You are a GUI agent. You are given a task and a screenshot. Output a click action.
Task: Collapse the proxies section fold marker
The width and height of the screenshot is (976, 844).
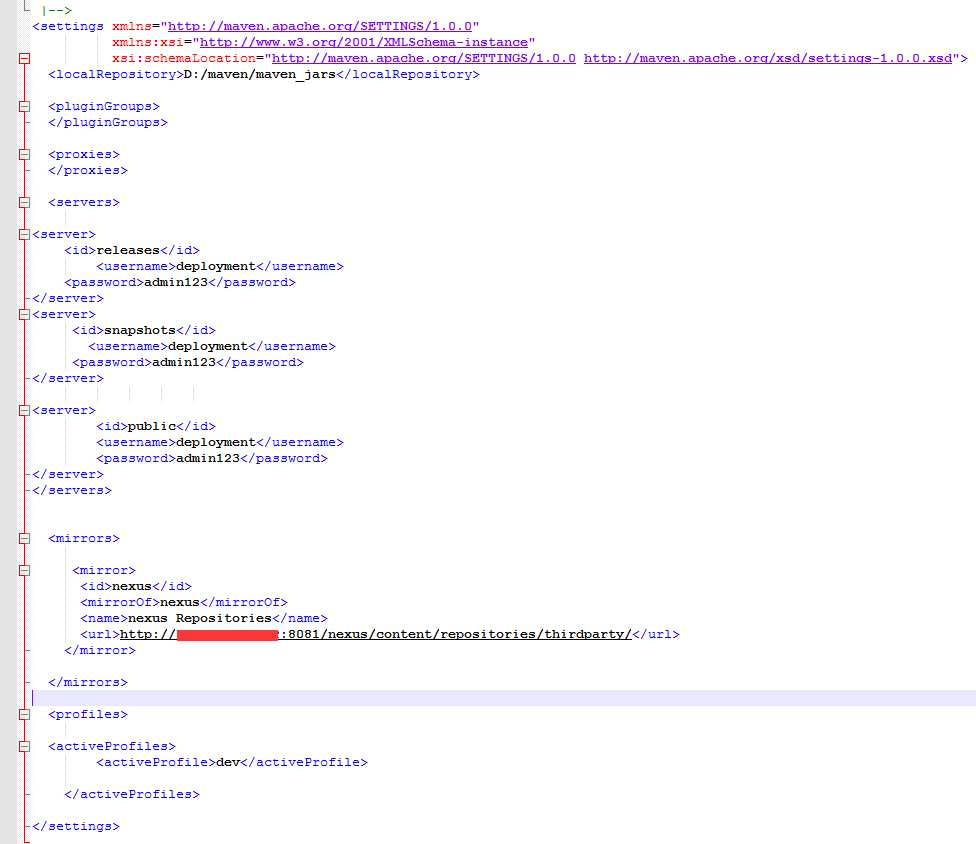point(24,154)
